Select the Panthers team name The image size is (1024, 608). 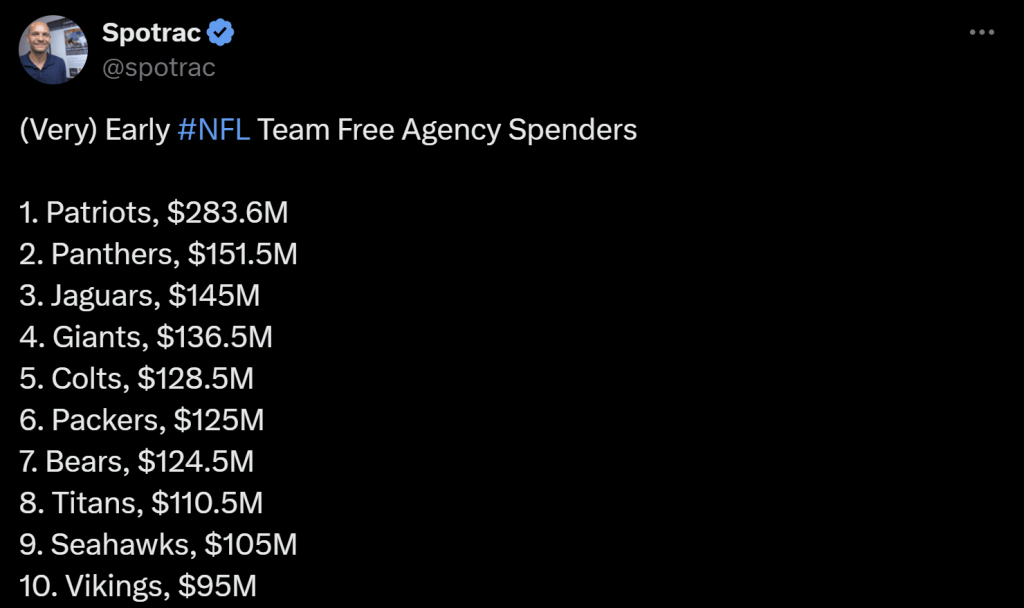pos(111,254)
